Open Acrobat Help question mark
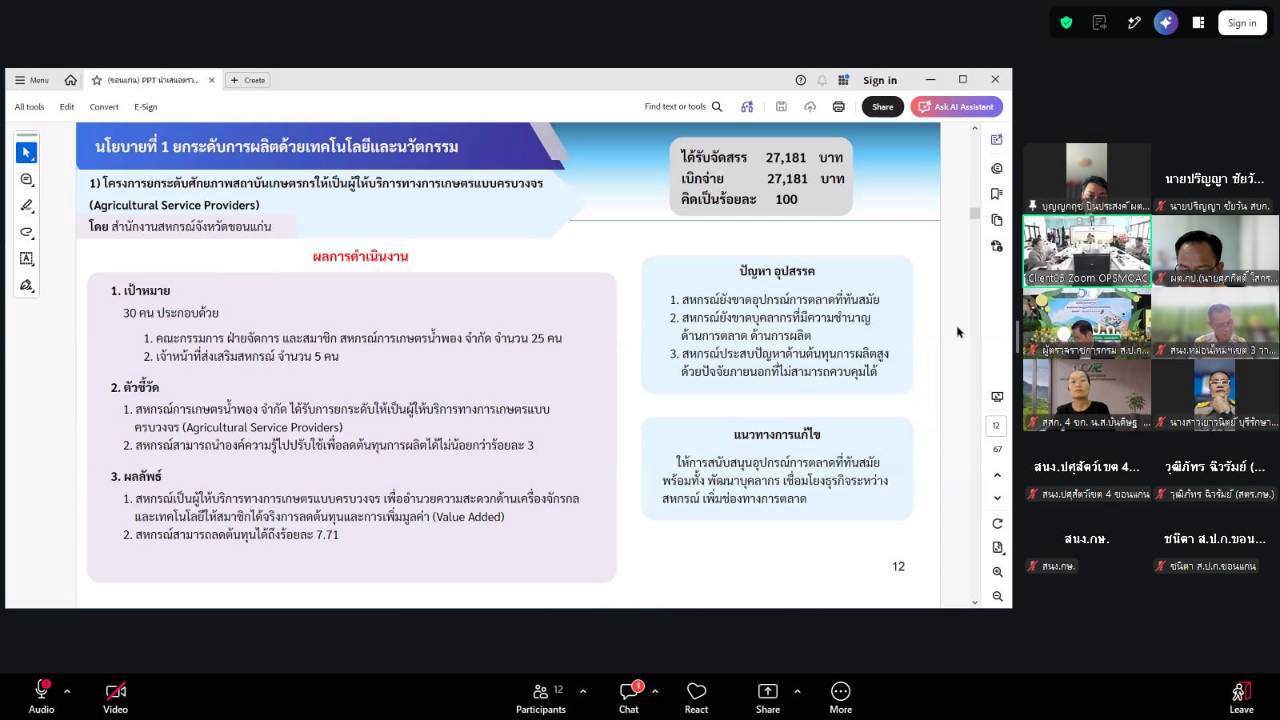 tap(800, 80)
